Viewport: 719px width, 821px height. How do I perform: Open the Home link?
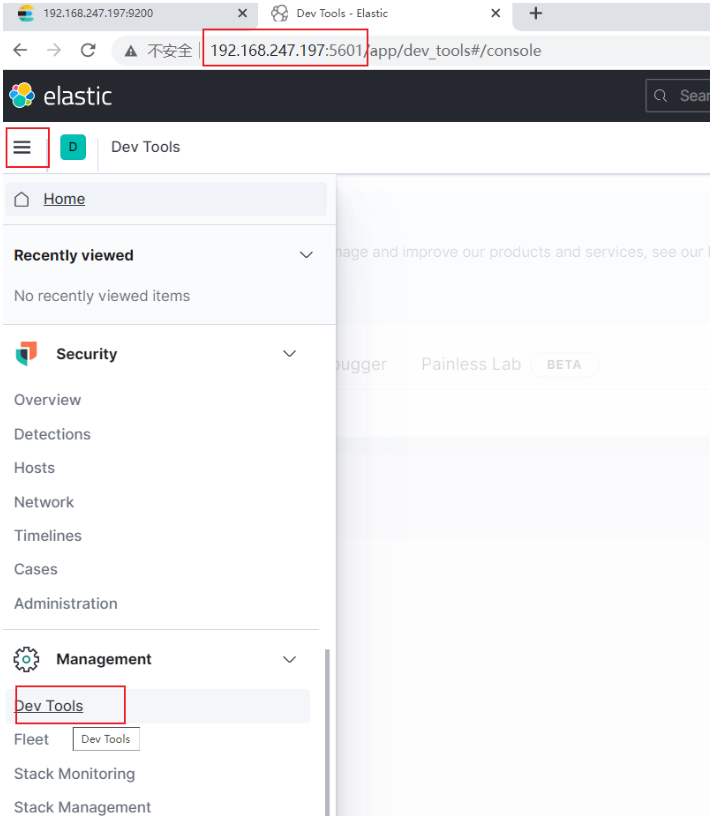[64, 199]
